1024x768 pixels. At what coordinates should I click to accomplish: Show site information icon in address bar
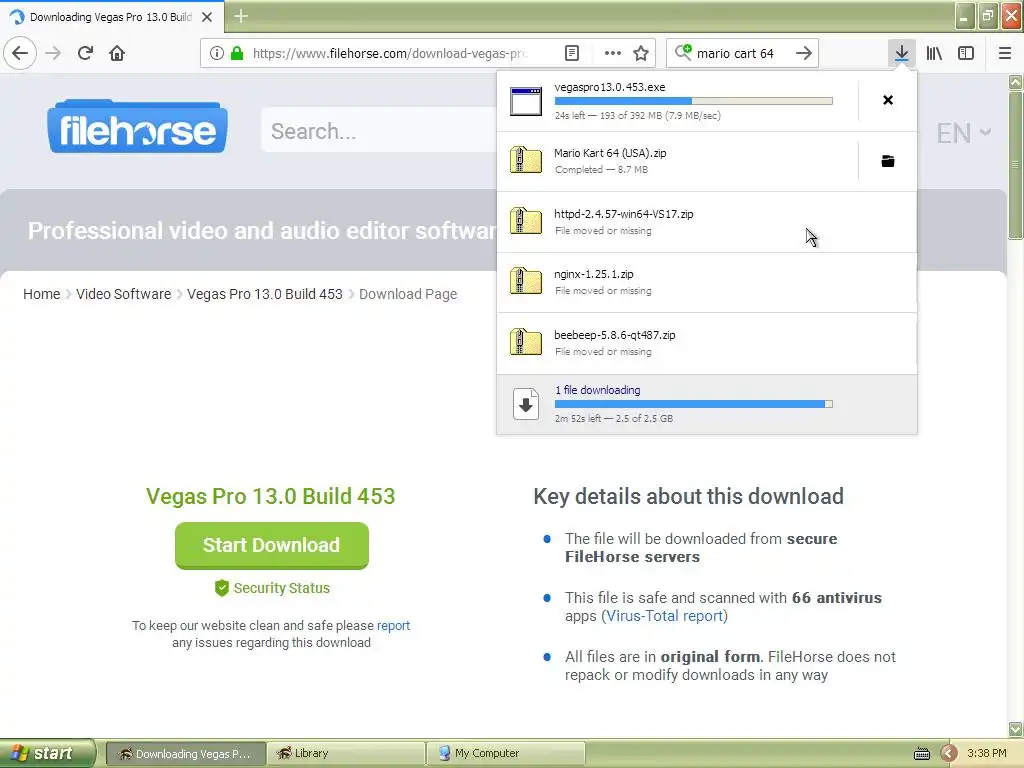coord(217,53)
